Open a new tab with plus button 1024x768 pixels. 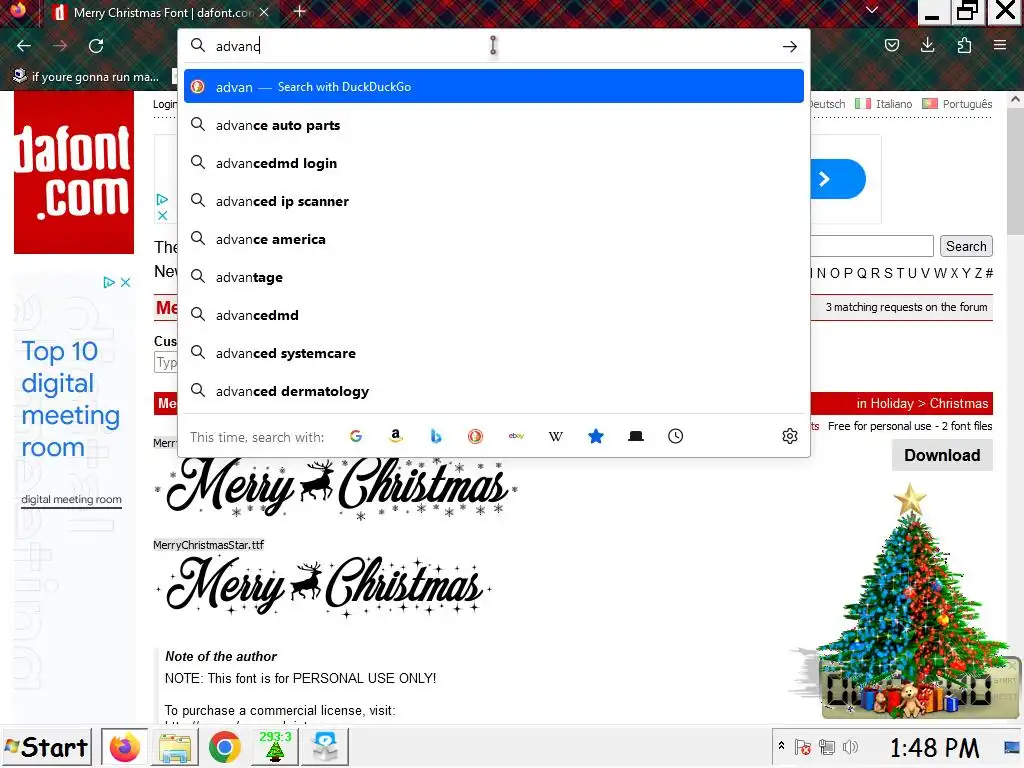pos(300,12)
